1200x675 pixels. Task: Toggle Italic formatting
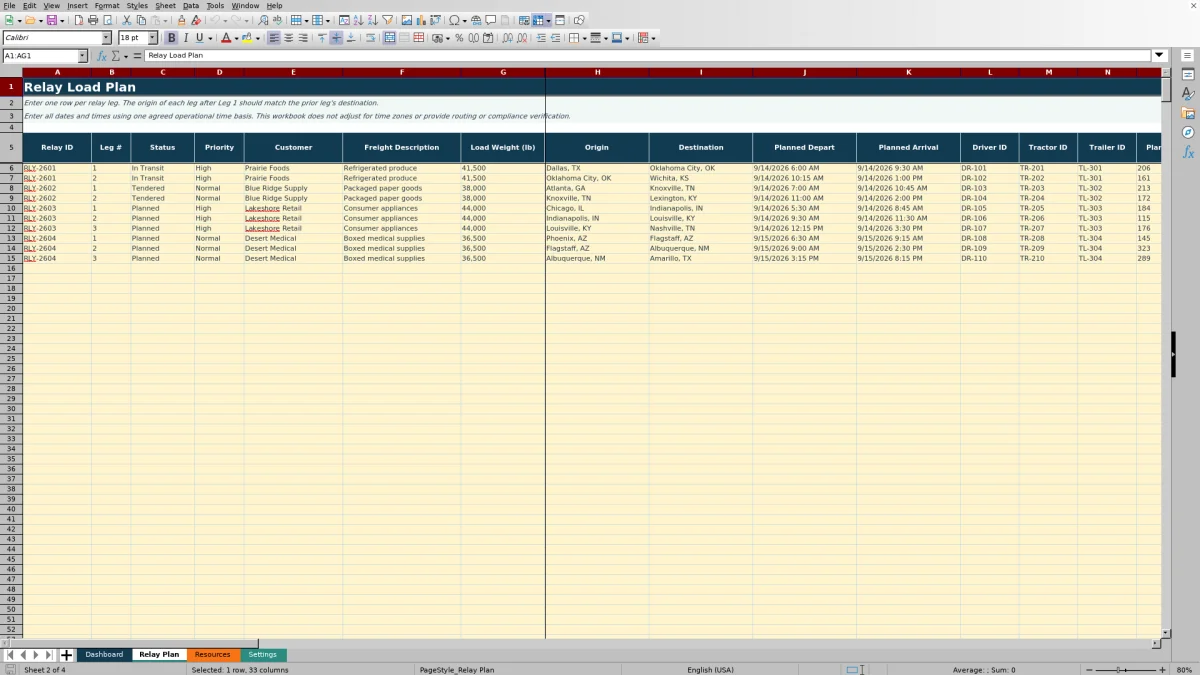tap(186, 38)
